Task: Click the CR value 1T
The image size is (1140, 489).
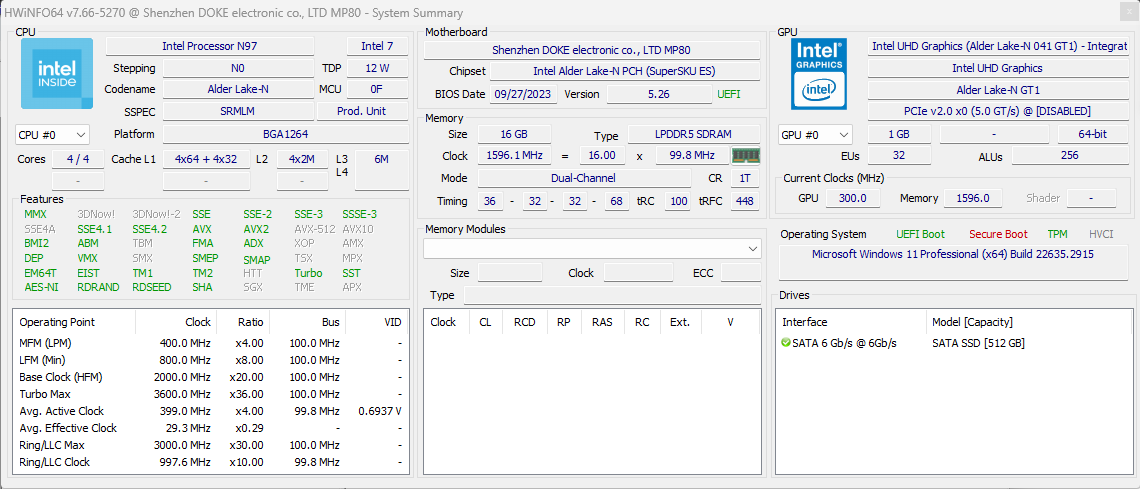Action: coord(744,178)
